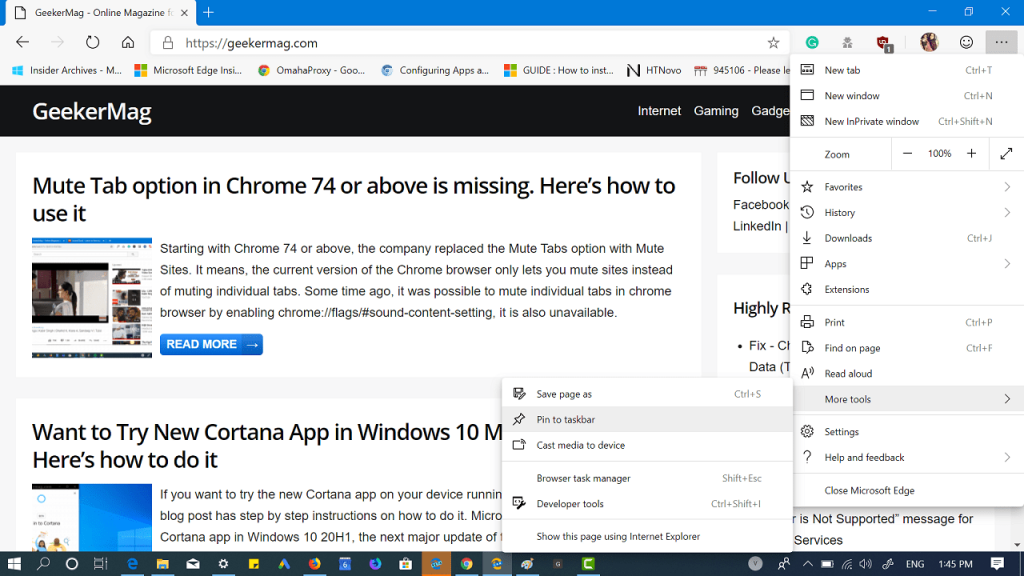Launch File Explorer from the taskbar
The width and height of the screenshot is (1024, 576).
pyautogui.click(x=163, y=564)
